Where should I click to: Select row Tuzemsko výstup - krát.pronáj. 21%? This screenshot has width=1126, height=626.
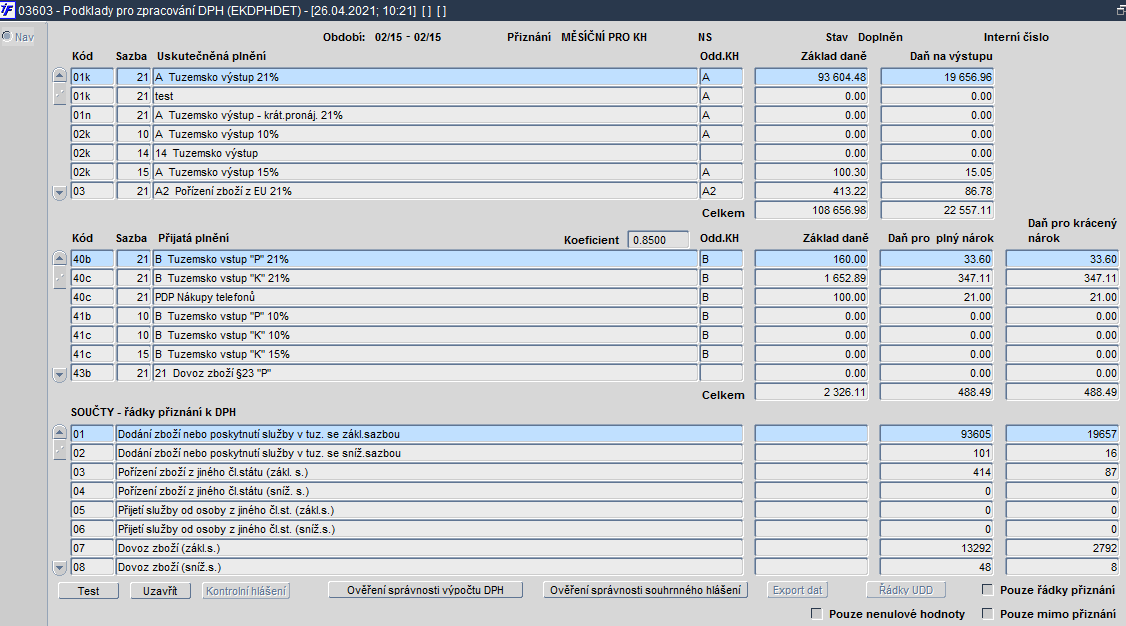(425, 115)
